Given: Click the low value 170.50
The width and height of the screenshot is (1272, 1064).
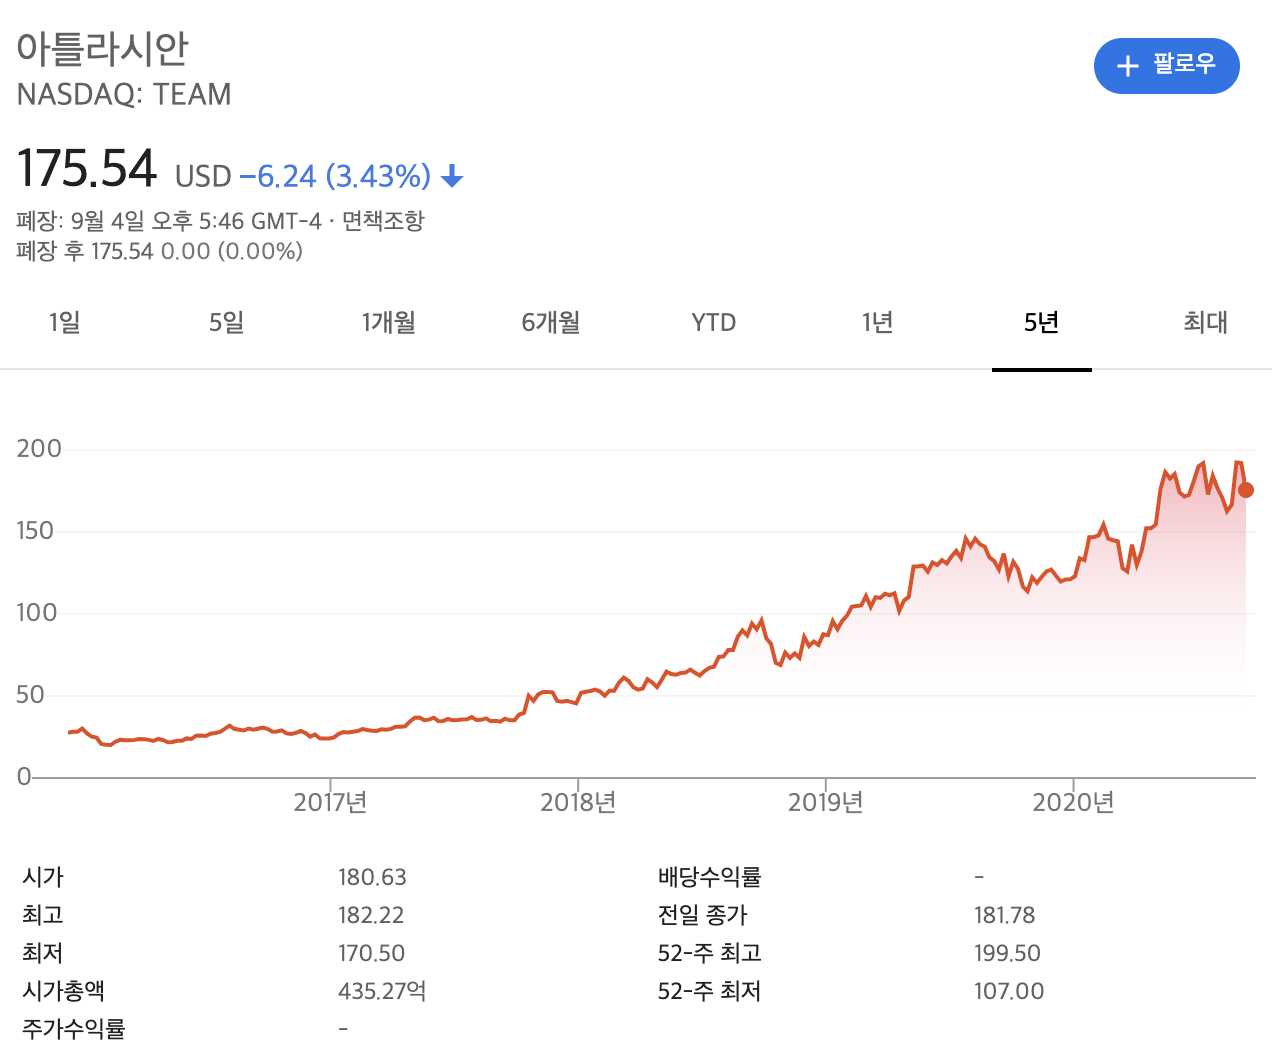Looking at the screenshot, I should [372, 953].
